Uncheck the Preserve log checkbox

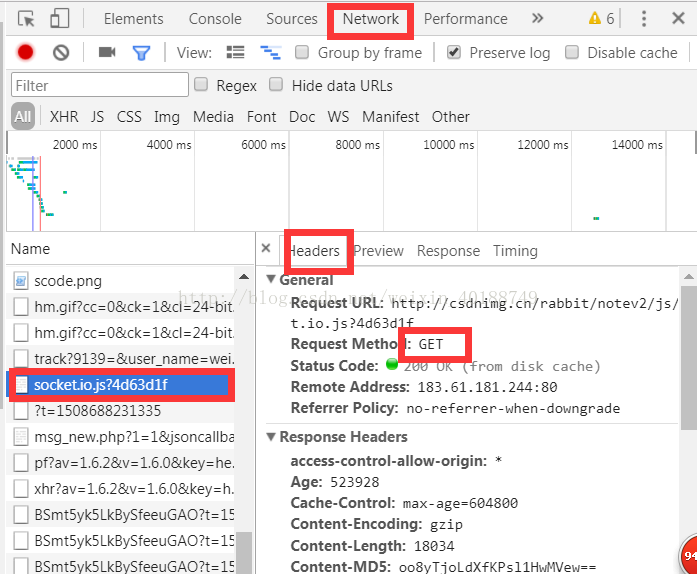coord(454,52)
